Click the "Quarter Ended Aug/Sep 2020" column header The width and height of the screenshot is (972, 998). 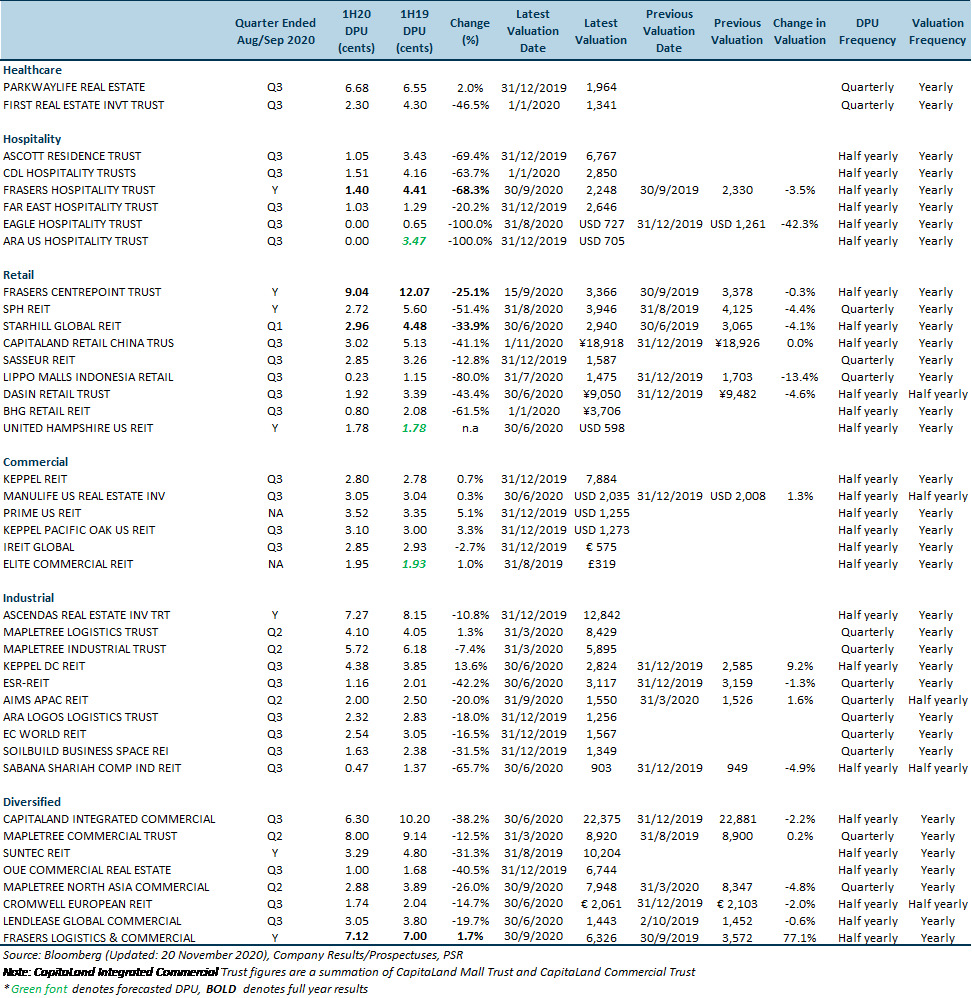(x=276, y=31)
